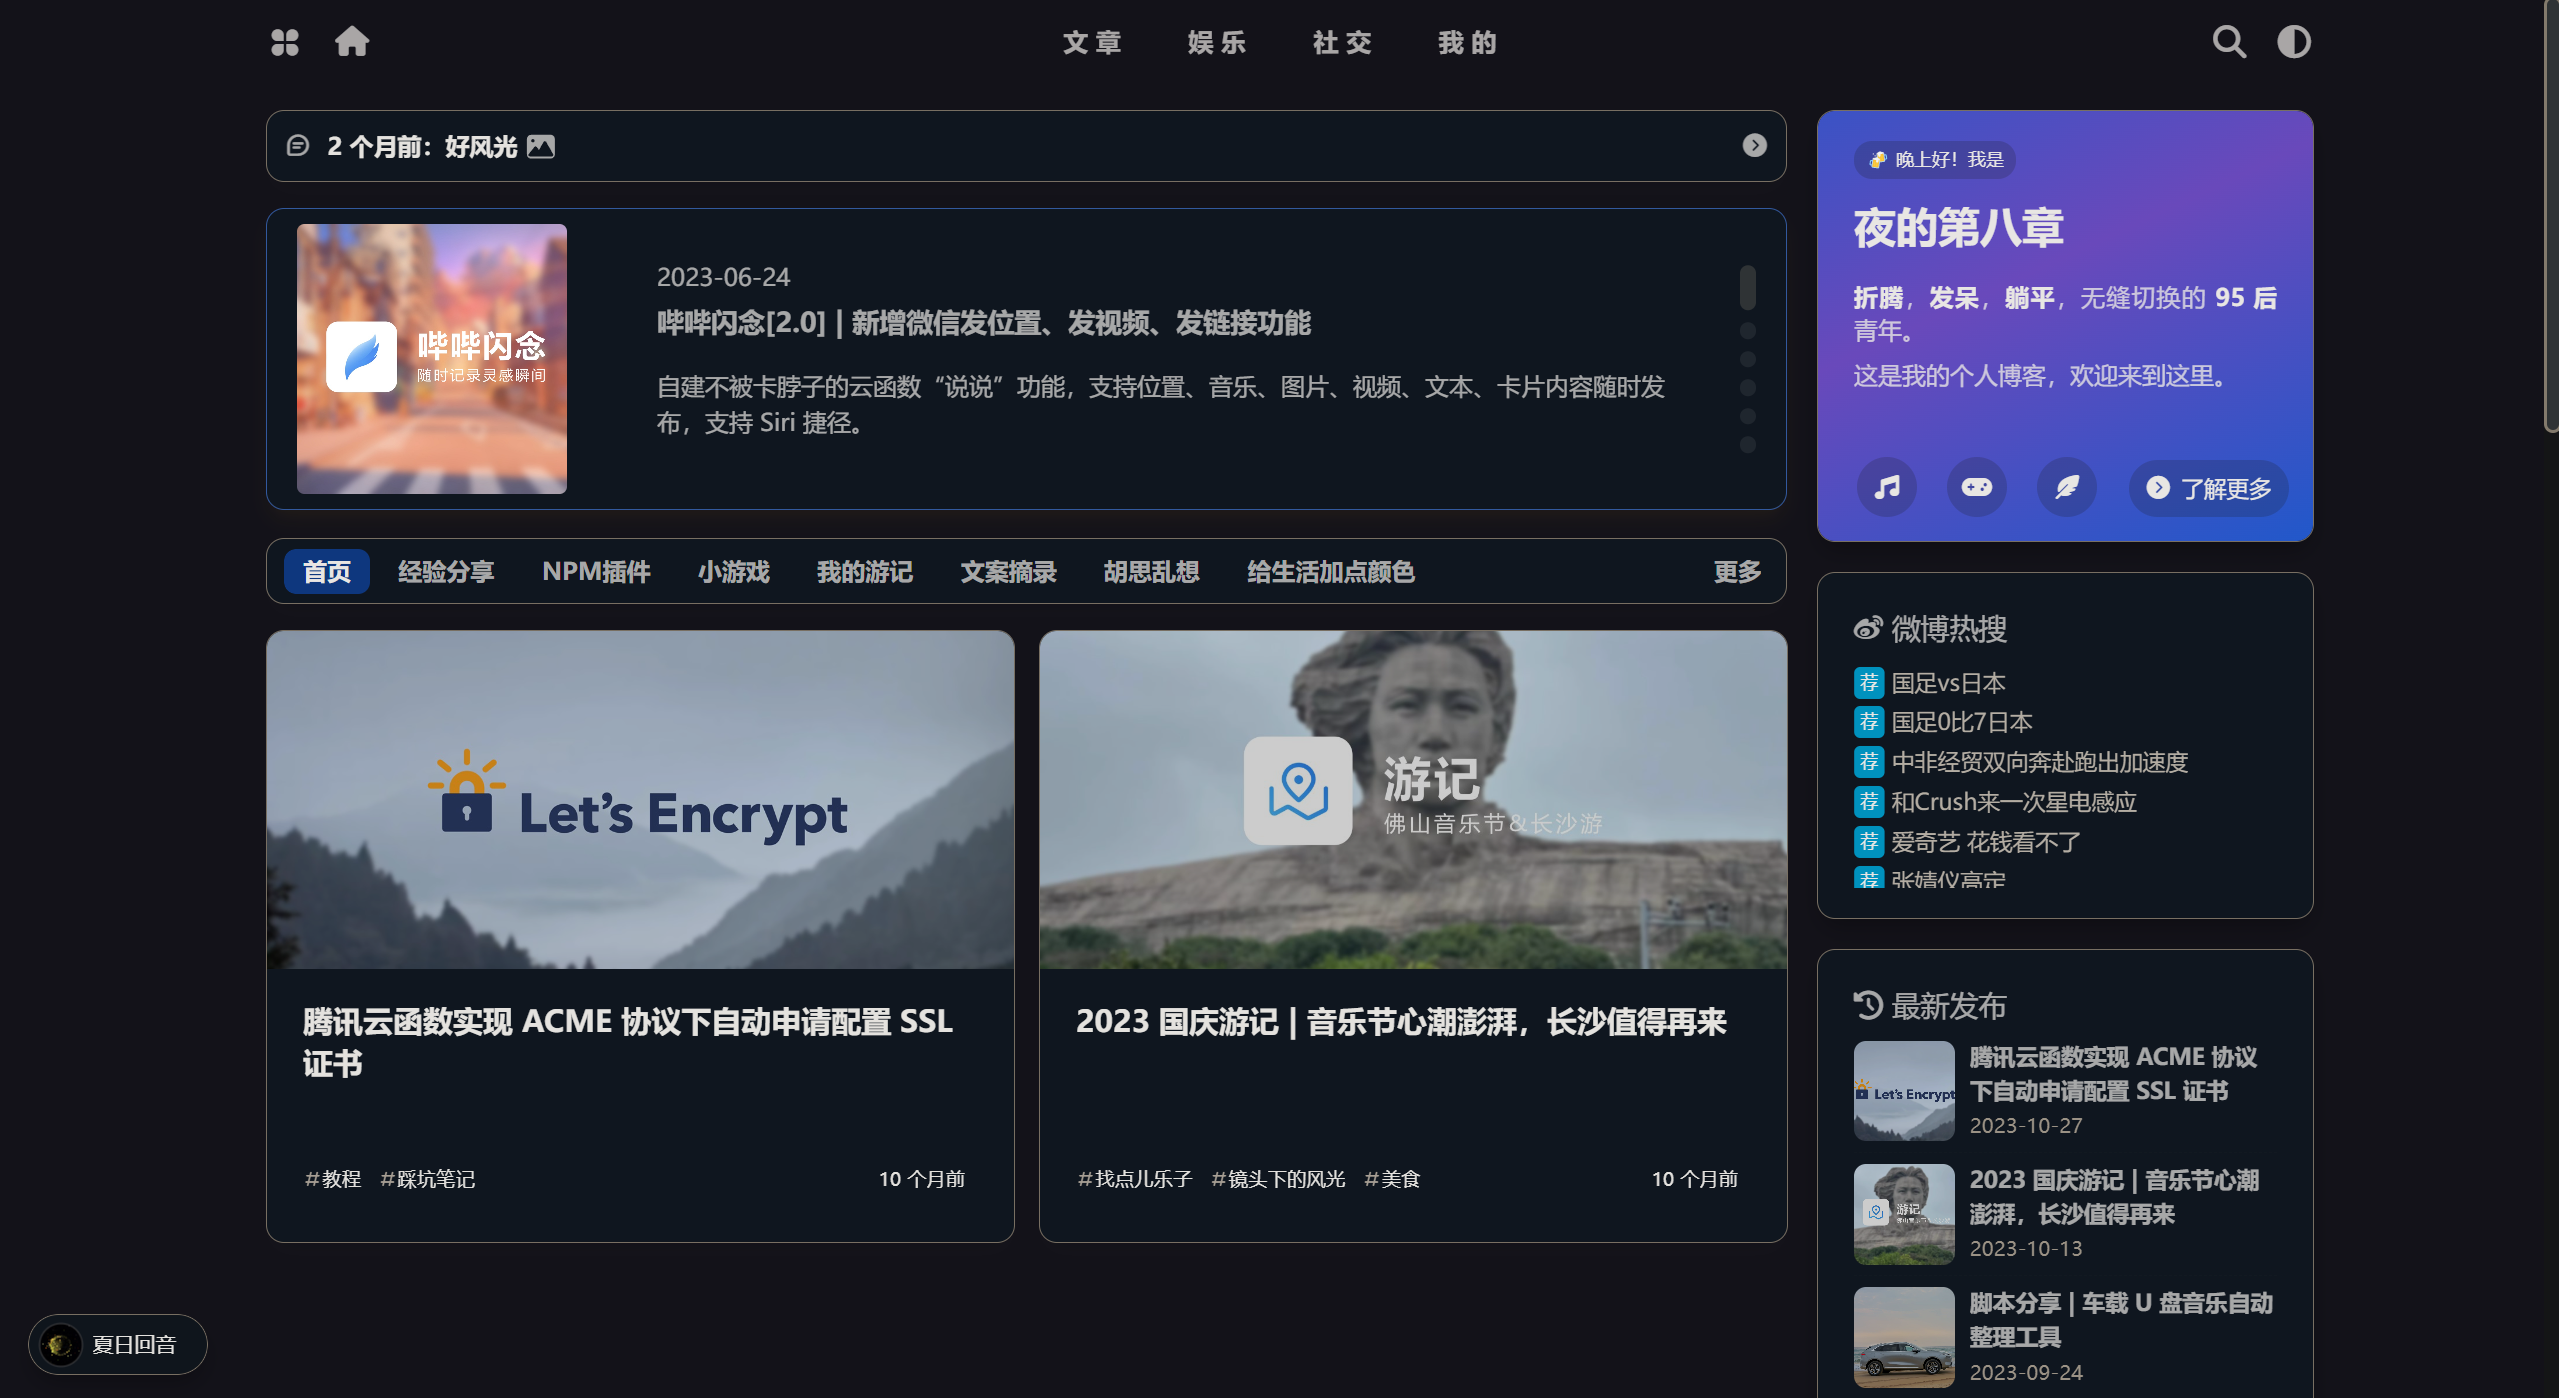Click the music note icon in profile card
The width and height of the screenshot is (2559, 1398).
1886,488
